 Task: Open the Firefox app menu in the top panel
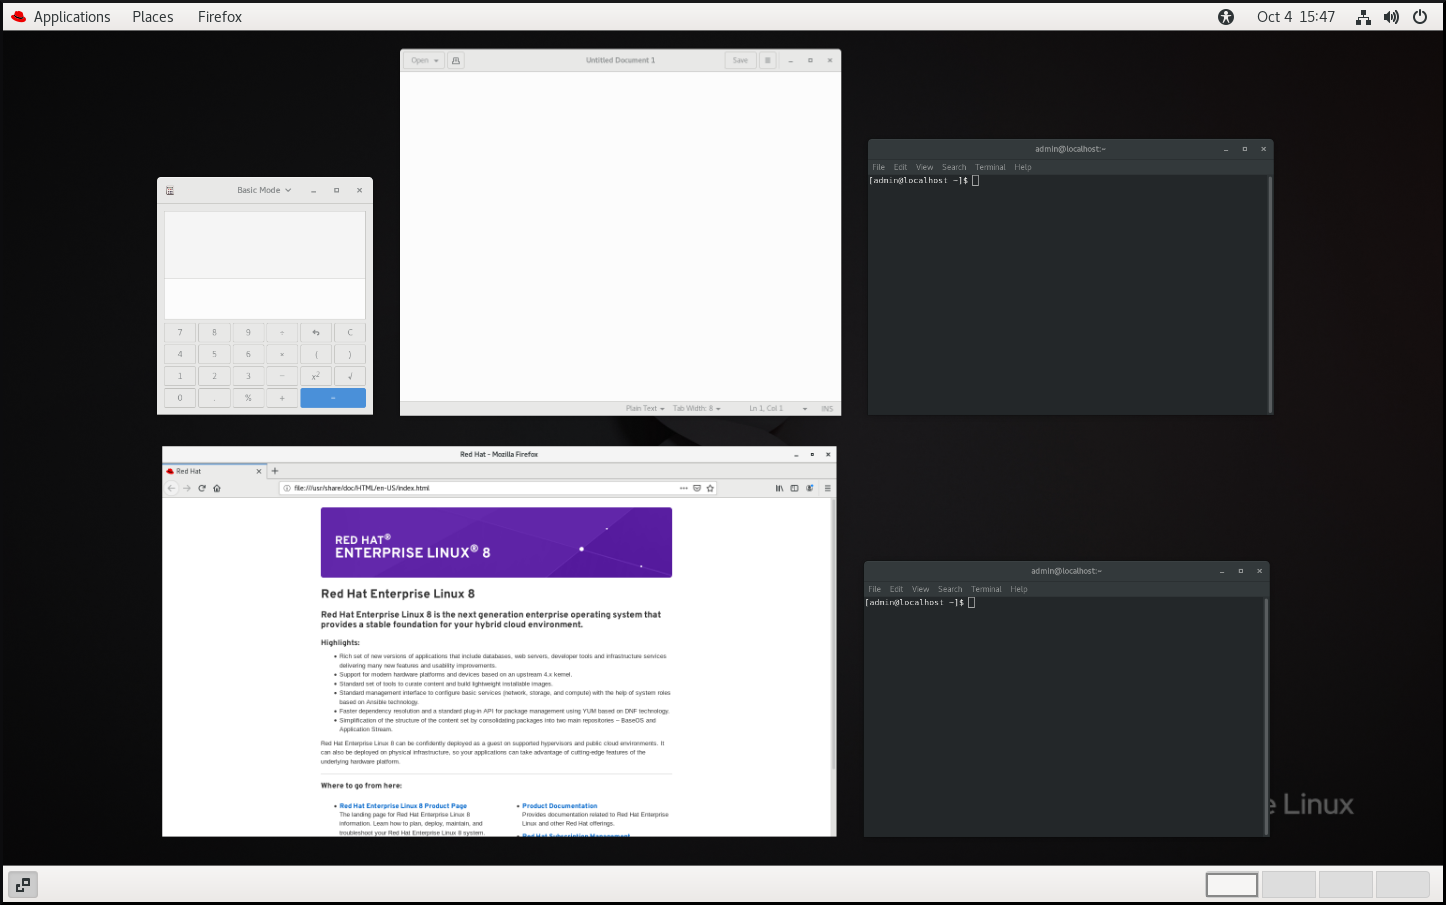[x=219, y=17]
